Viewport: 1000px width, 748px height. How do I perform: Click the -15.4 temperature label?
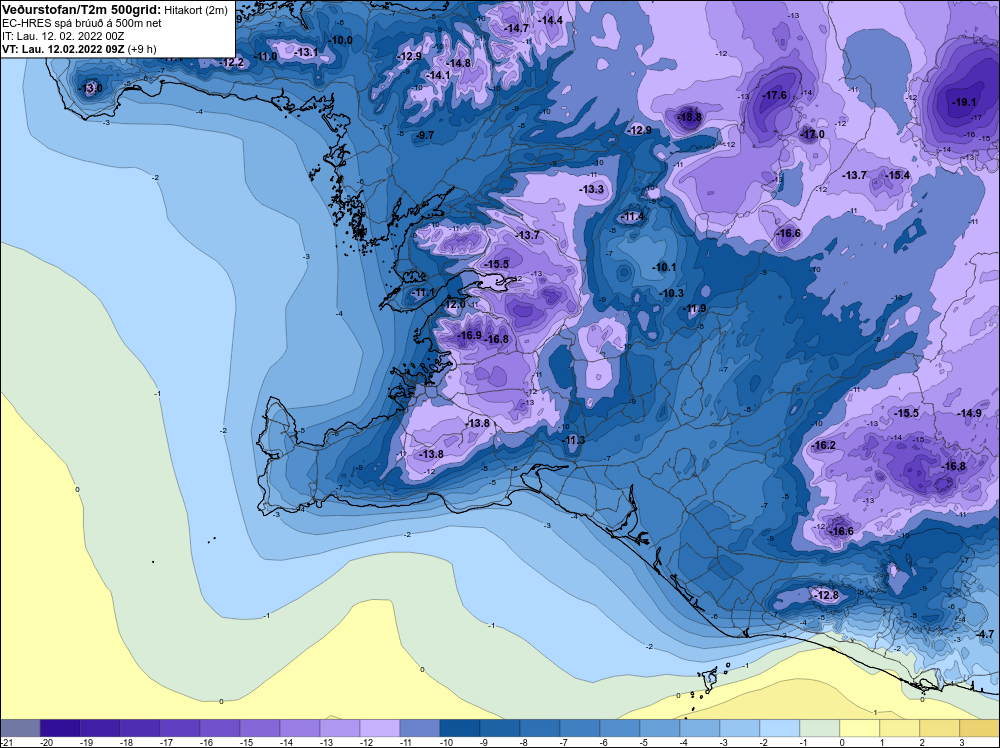point(898,175)
